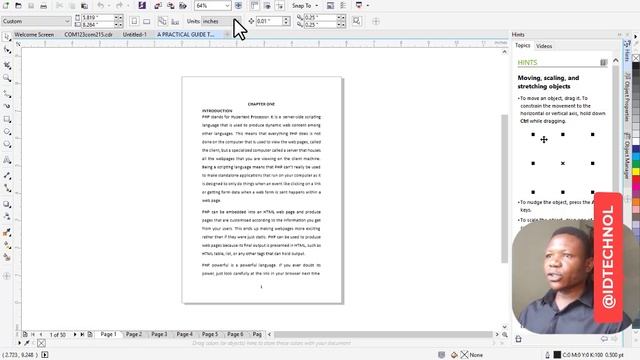Click the Undo arrow icon
Screen dimensions: 640x360
(x=100, y=6)
